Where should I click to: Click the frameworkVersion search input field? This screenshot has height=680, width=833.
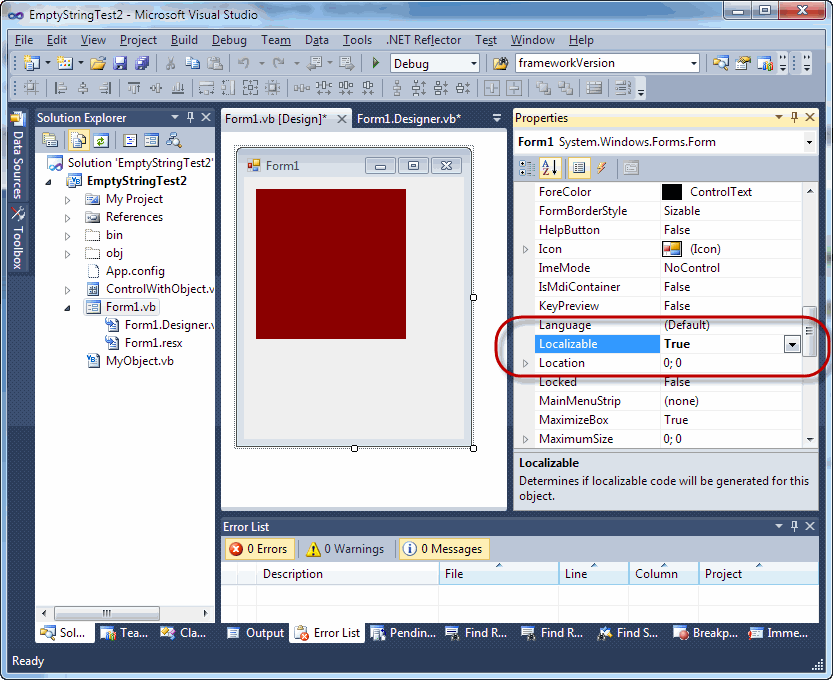[600, 63]
